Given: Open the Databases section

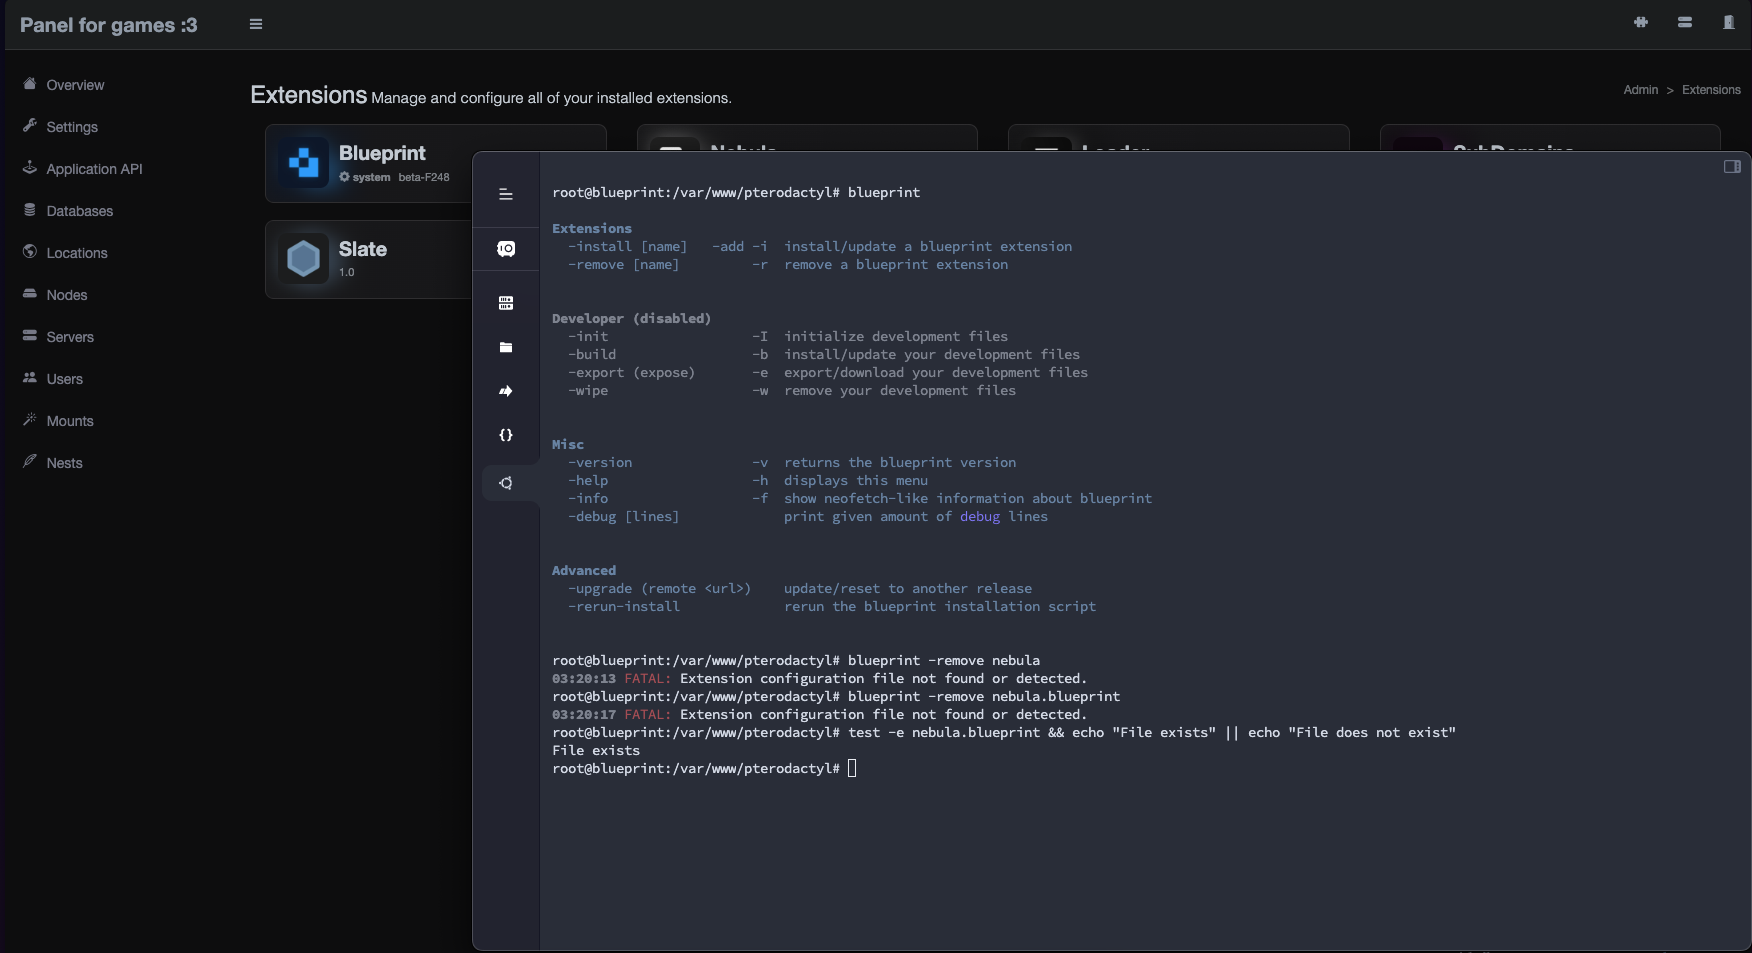Looking at the screenshot, I should point(80,211).
